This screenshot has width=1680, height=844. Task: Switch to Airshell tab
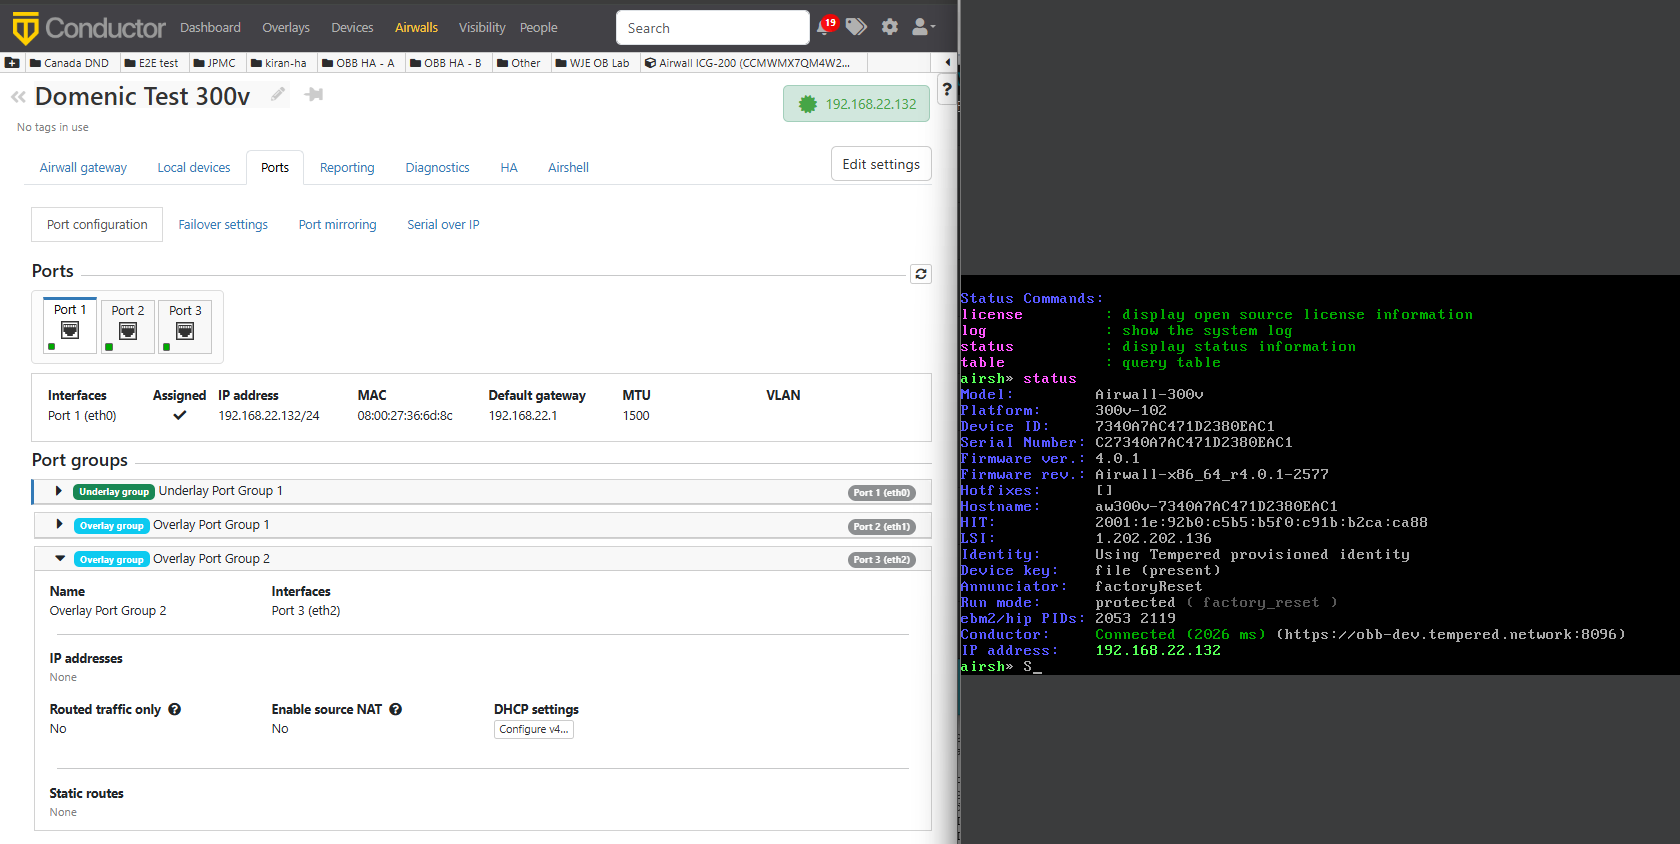point(568,167)
